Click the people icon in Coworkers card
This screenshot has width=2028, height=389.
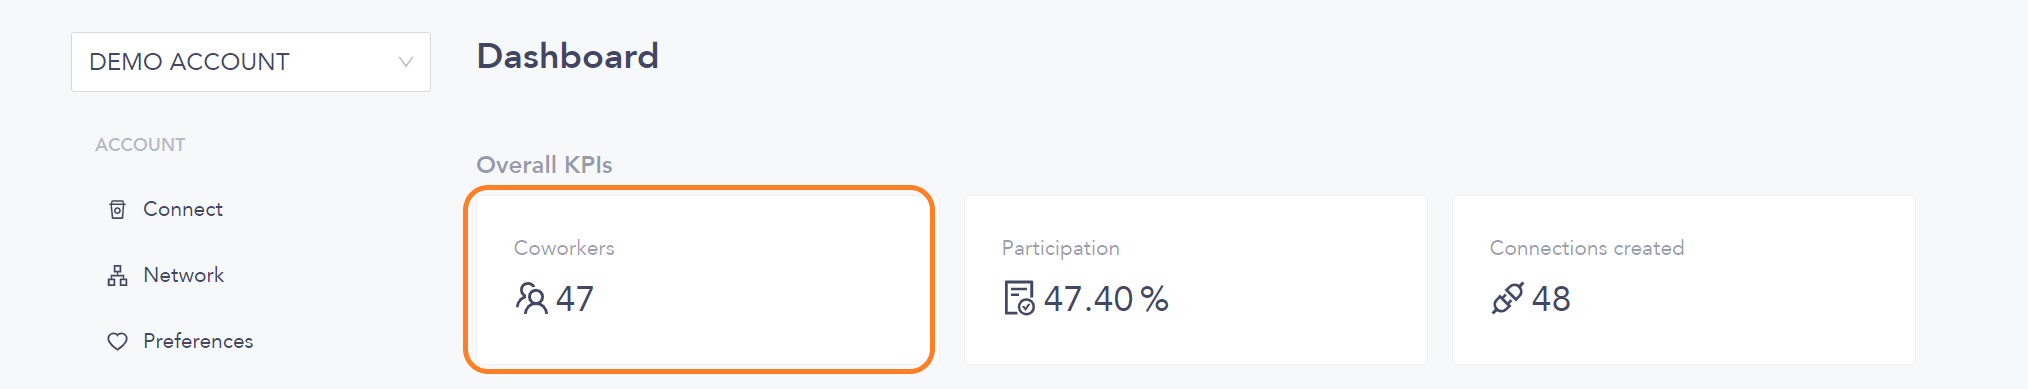click(x=531, y=298)
